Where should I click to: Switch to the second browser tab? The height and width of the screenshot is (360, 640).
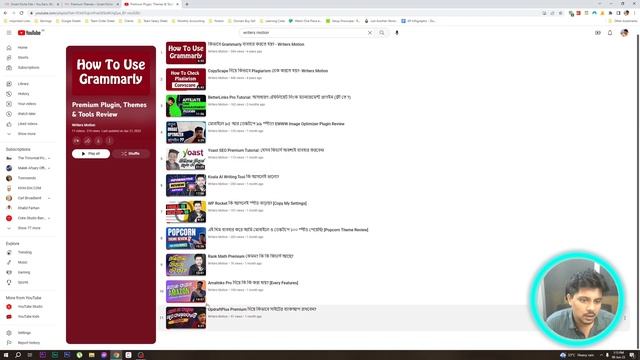point(92,4)
